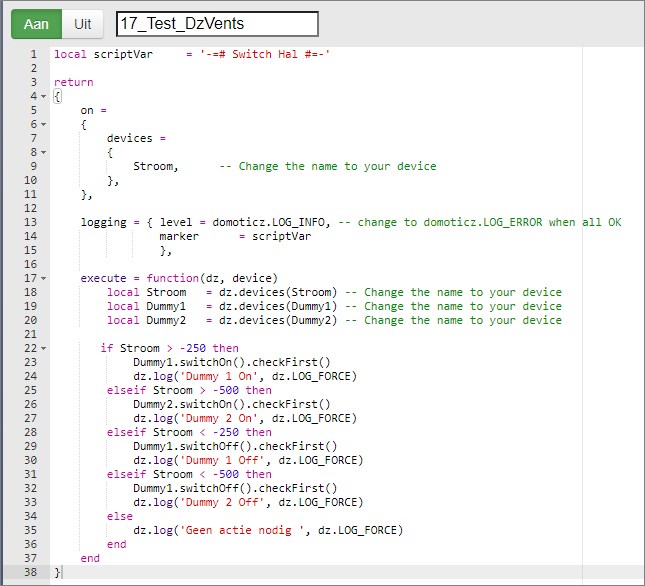Click the string '-=# Switch Hal #=-'
645x586 pixels.
tap(265, 54)
